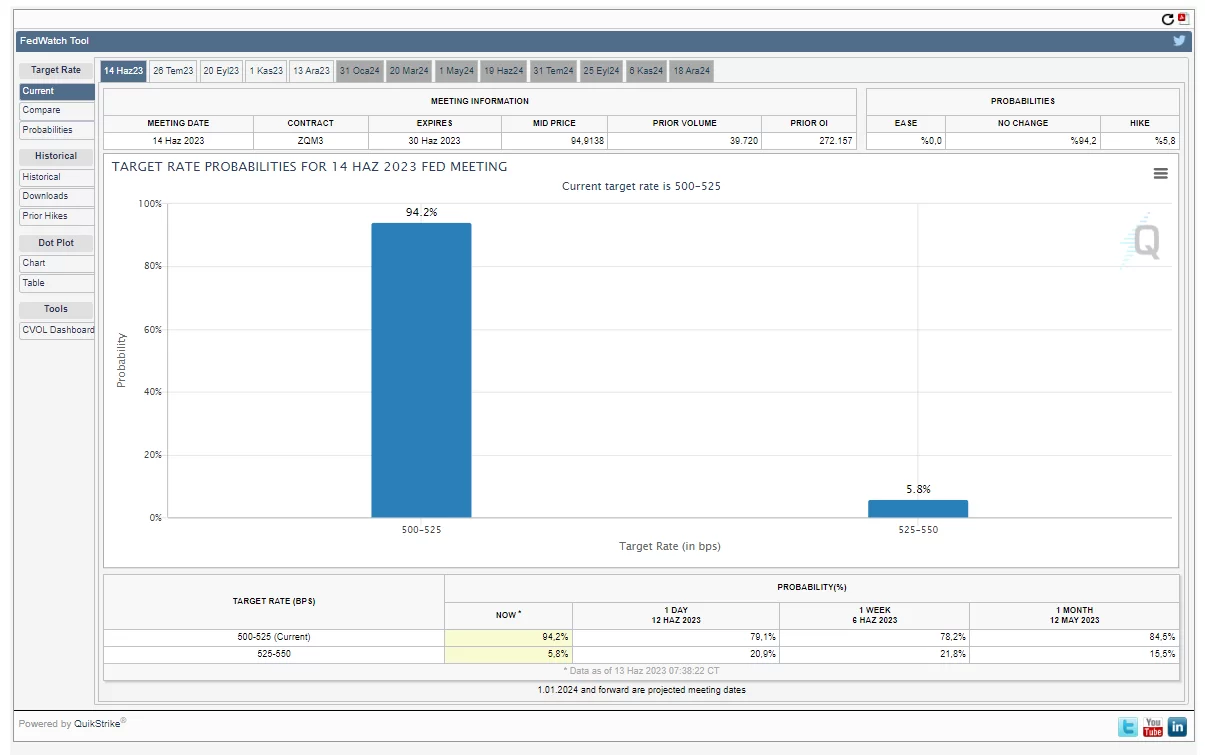The height and width of the screenshot is (755, 1205).
Task: Click the hike probability %5,8 cell
Action: pyautogui.click(x=1140, y=141)
